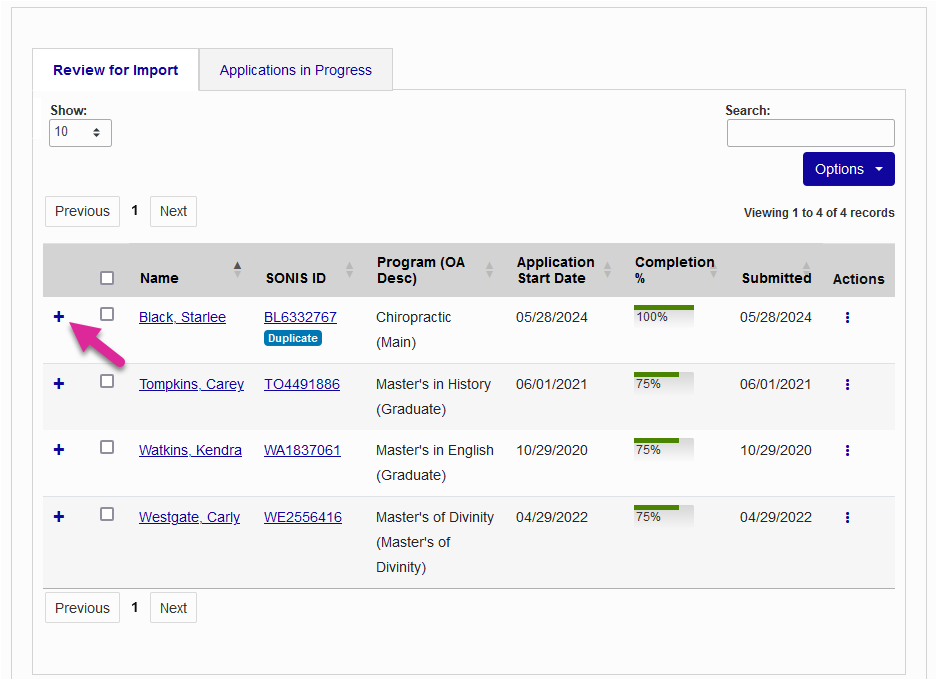The height and width of the screenshot is (679, 936).
Task: Switch to the Applications in Progress tab
Action: click(x=295, y=69)
